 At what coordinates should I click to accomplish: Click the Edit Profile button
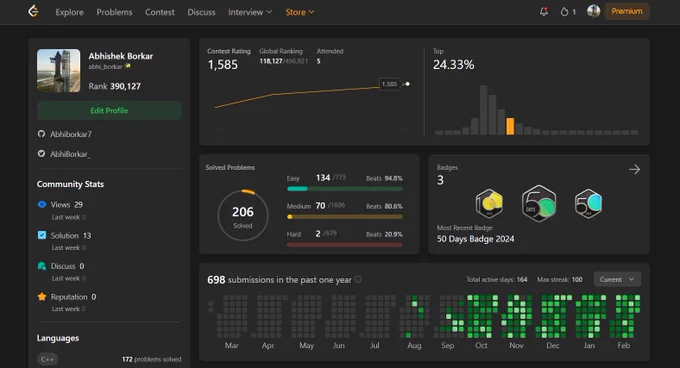click(109, 111)
